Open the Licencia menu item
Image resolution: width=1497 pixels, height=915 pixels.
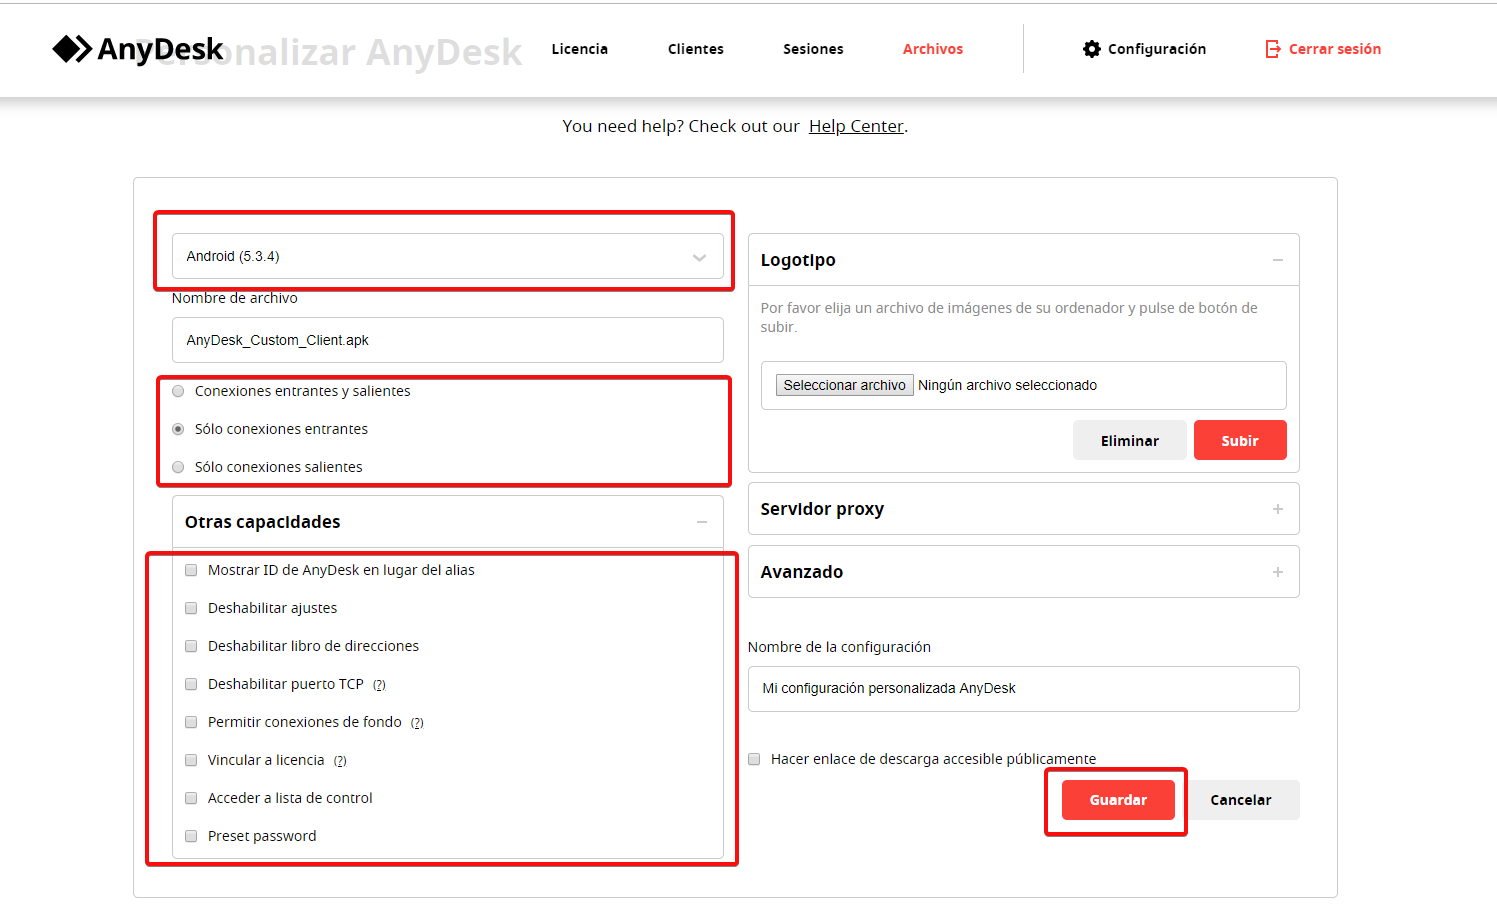point(580,49)
